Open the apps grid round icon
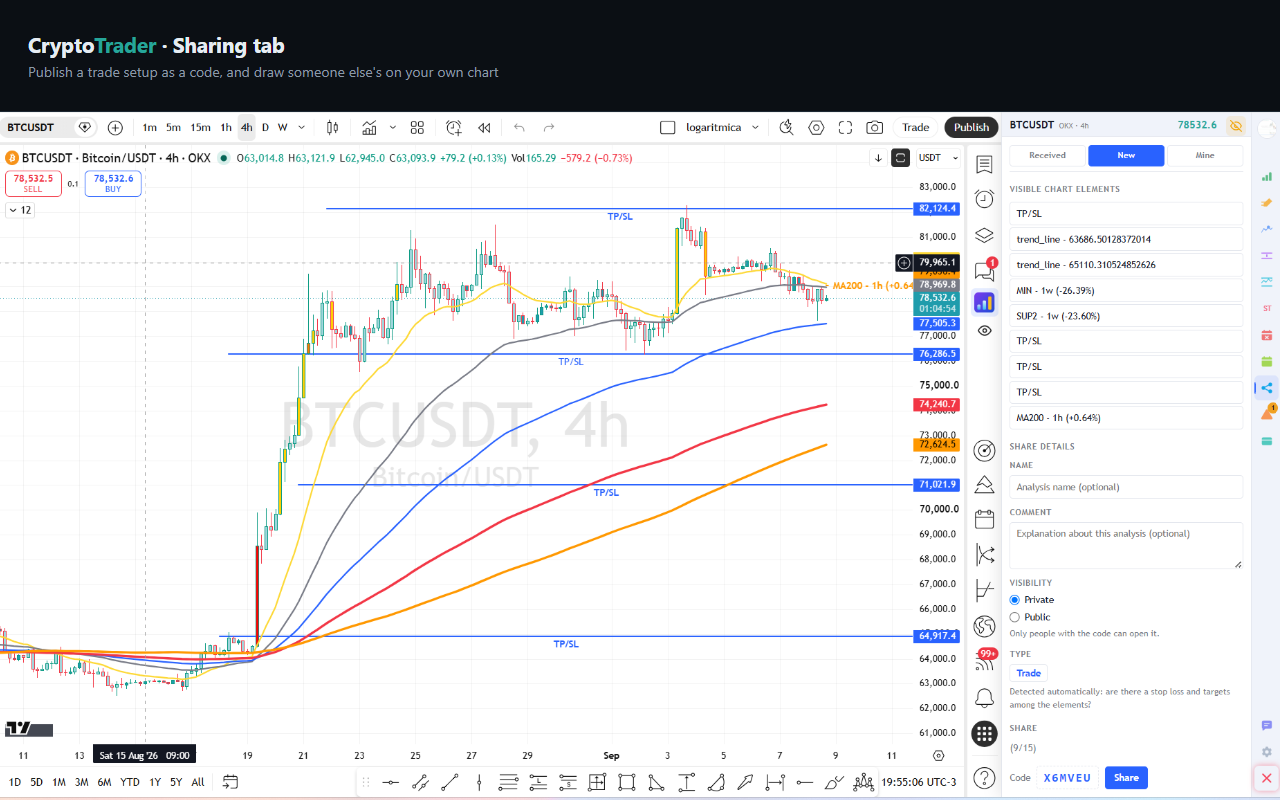Screen dimensions: 1280x800 tap(984, 734)
